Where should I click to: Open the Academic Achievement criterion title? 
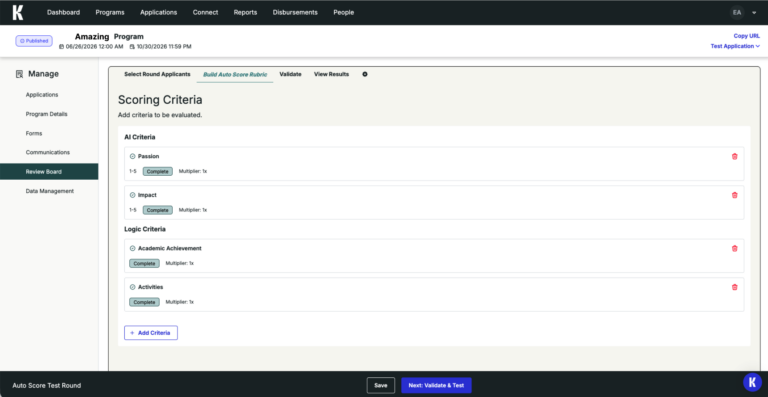[169, 249]
